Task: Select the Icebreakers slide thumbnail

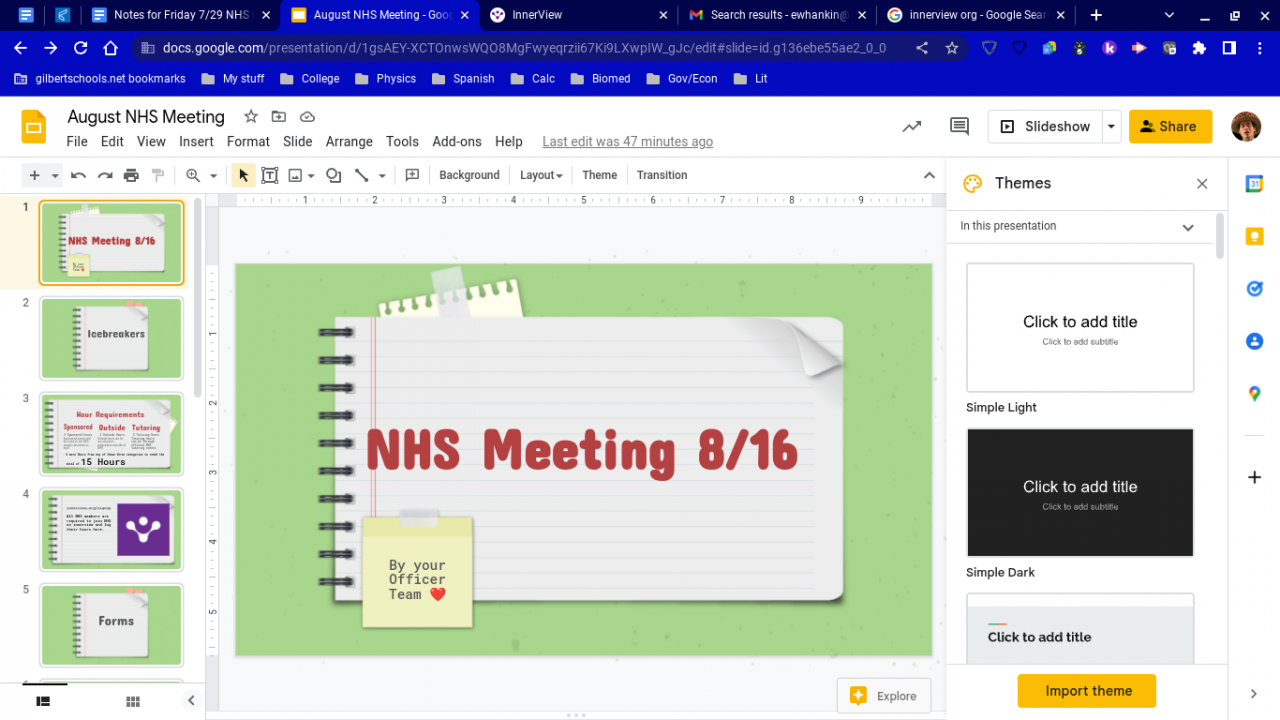Action: [x=112, y=338]
